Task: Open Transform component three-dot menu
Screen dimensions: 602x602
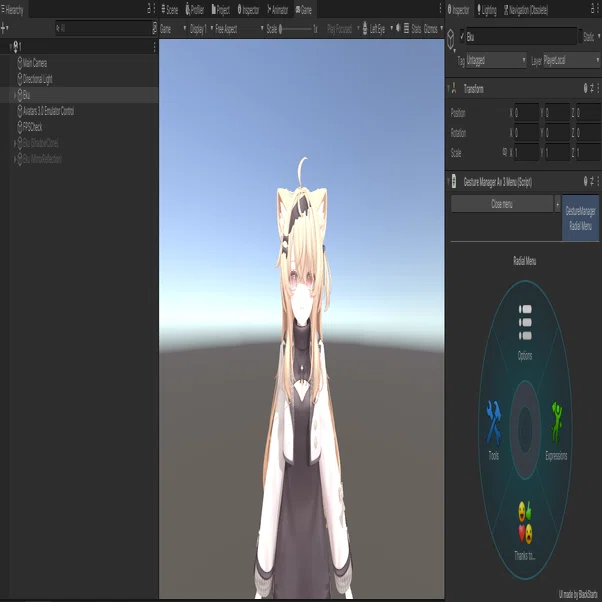Action: [x=598, y=88]
